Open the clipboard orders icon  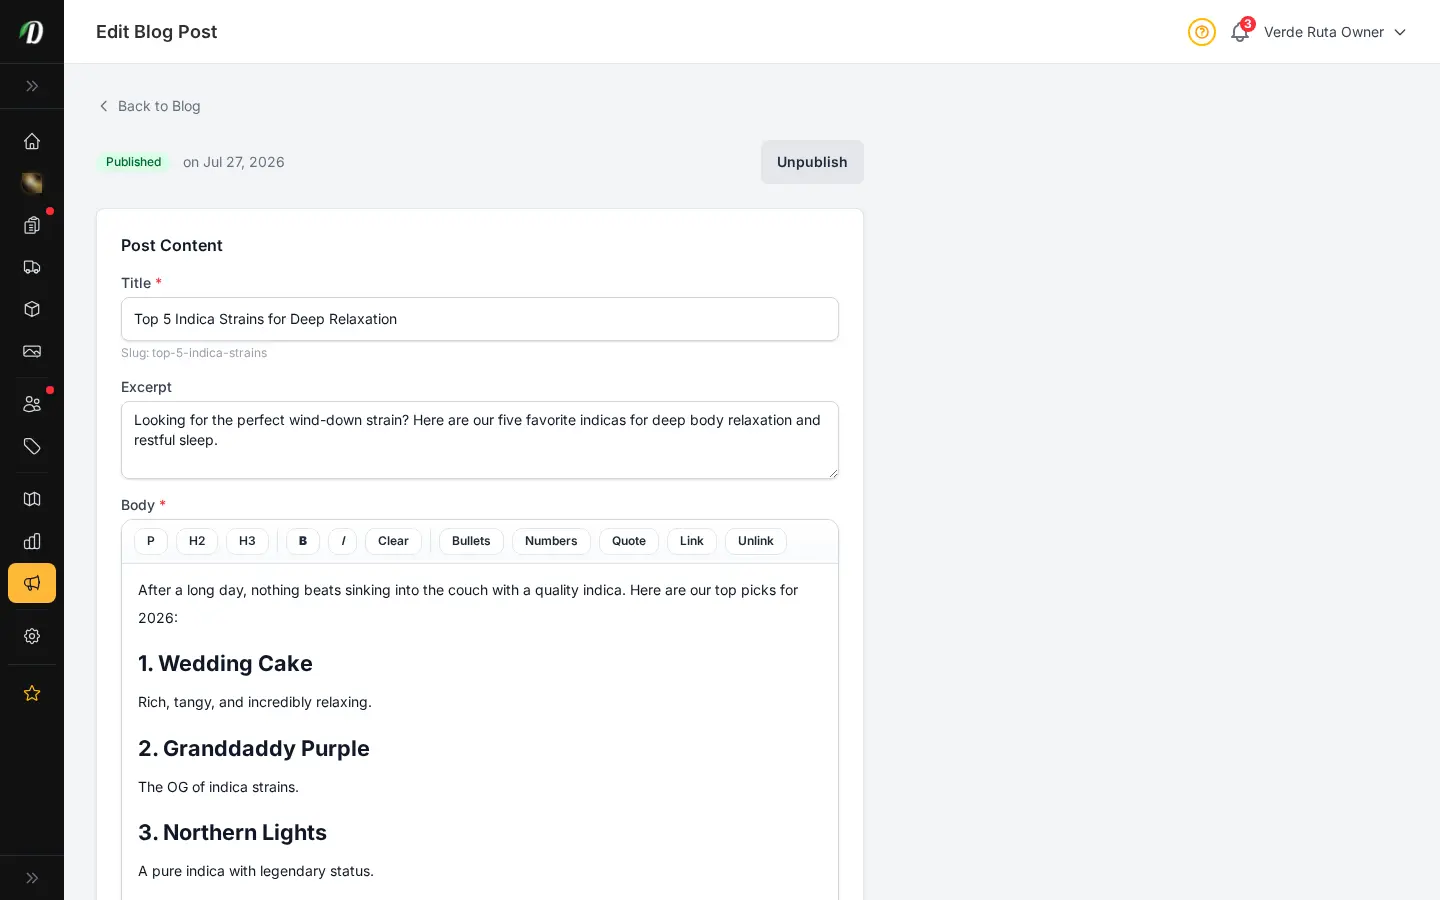coord(32,225)
